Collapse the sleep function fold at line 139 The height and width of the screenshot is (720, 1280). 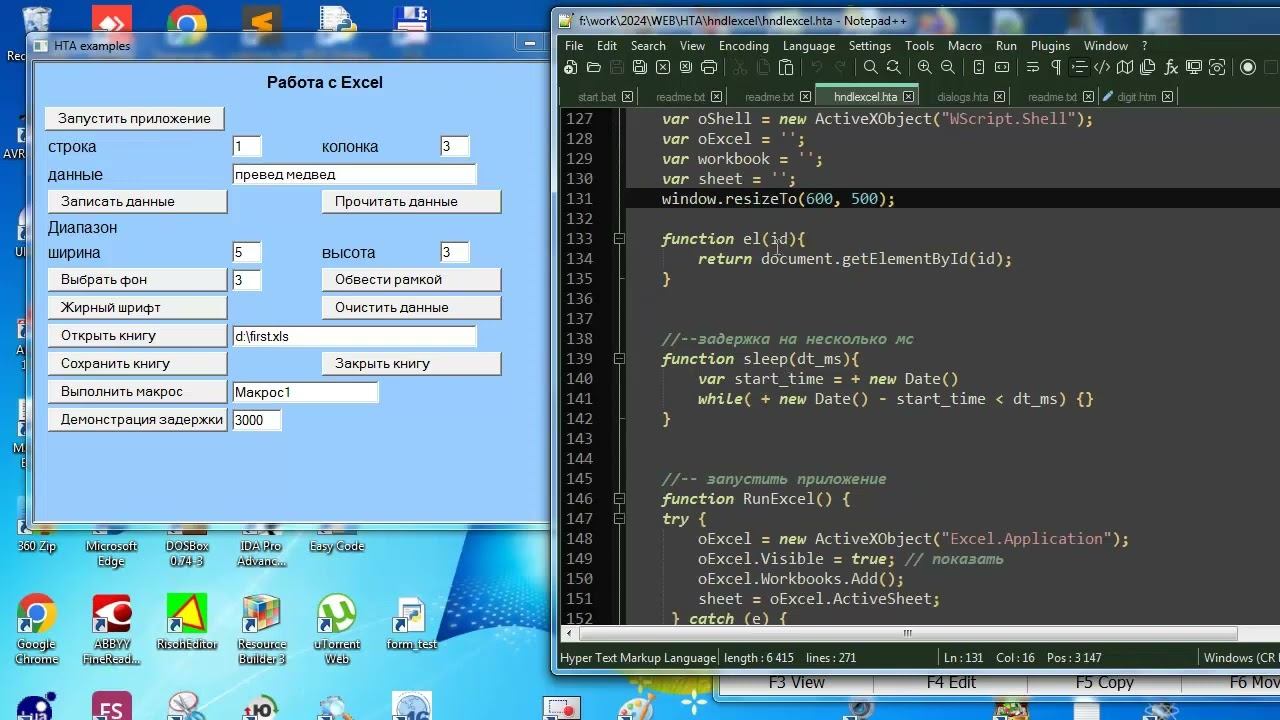click(x=619, y=359)
